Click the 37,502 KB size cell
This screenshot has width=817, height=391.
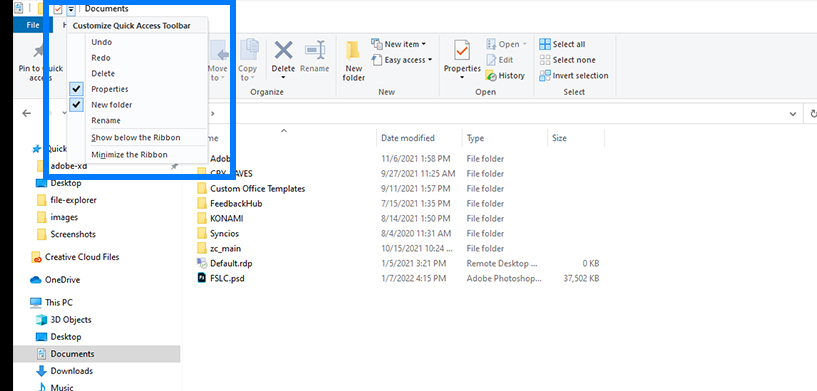(x=581, y=278)
